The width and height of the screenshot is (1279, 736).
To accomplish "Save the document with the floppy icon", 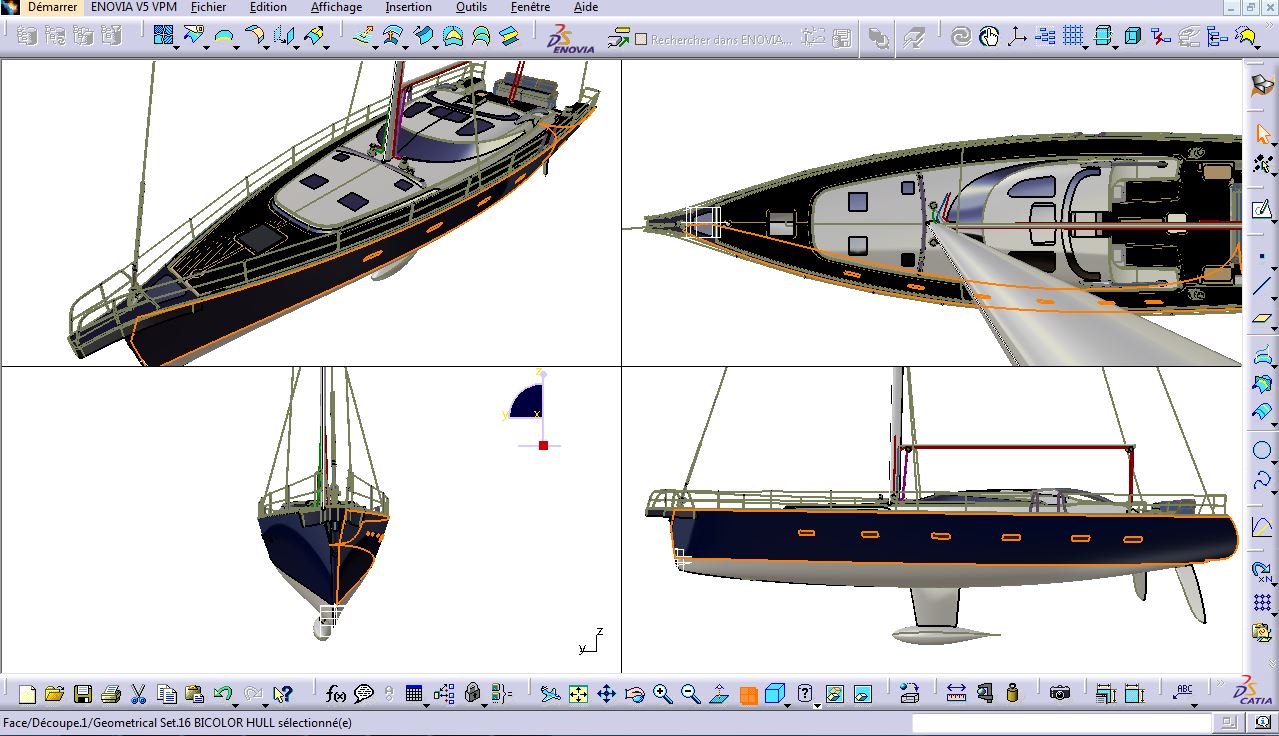I will click(83, 693).
